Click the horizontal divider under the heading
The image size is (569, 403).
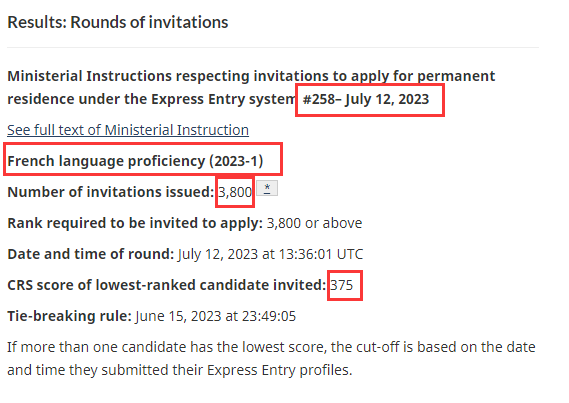[x=273, y=47]
